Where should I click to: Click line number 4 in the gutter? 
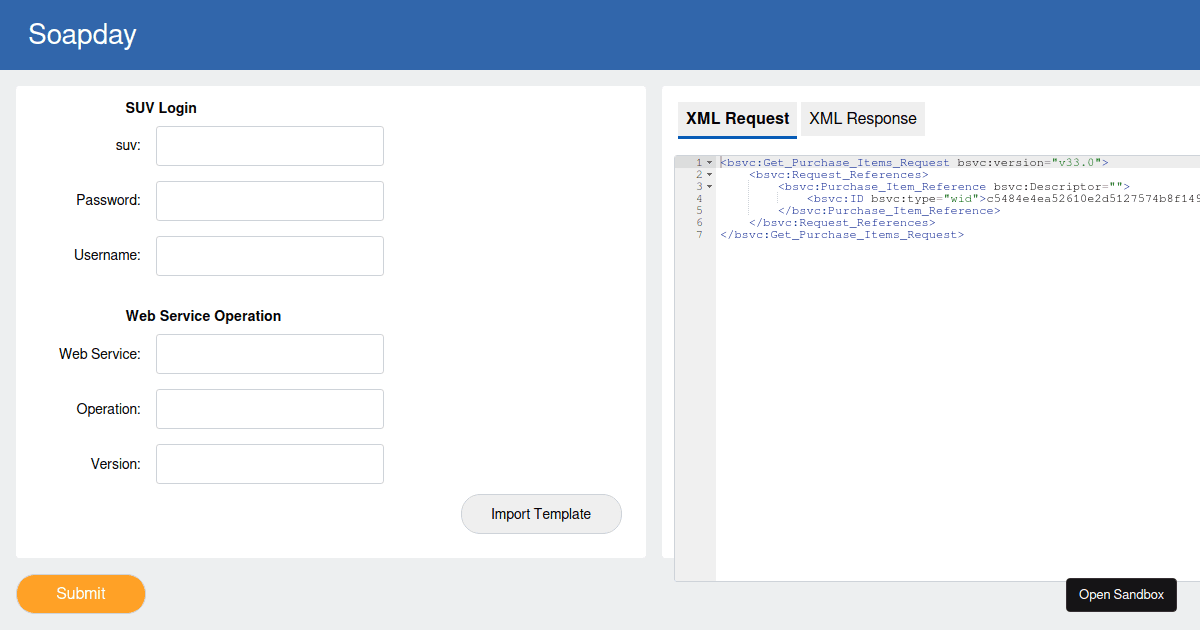[698, 198]
